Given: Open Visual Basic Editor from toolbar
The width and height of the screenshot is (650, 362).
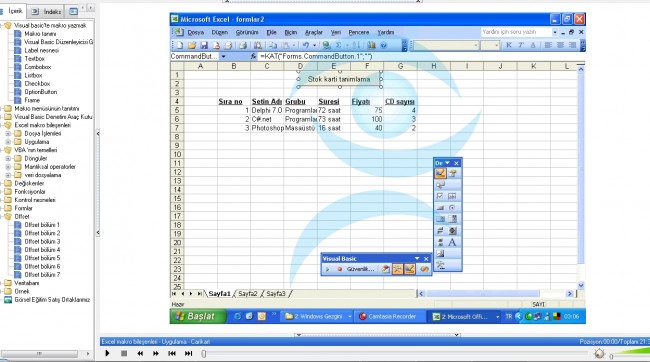Looking at the screenshot, I should click(x=386, y=270).
